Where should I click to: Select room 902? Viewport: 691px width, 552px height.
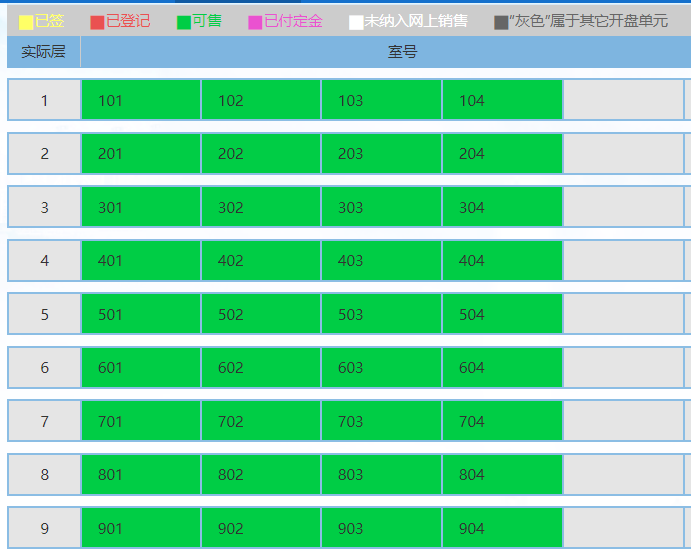pyautogui.click(x=261, y=528)
